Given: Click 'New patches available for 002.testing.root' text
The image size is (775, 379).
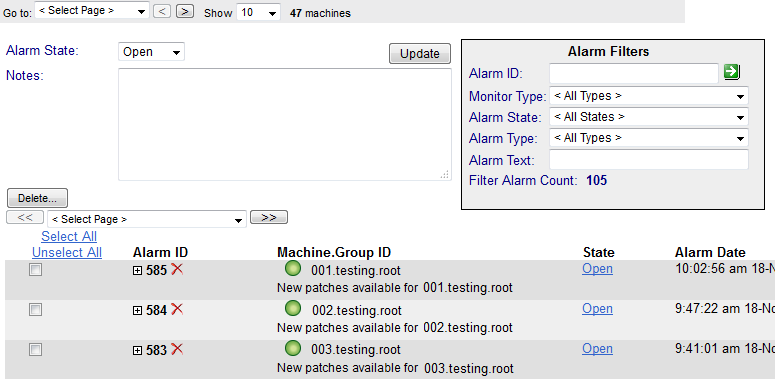Looking at the screenshot, I should pos(395,328).
